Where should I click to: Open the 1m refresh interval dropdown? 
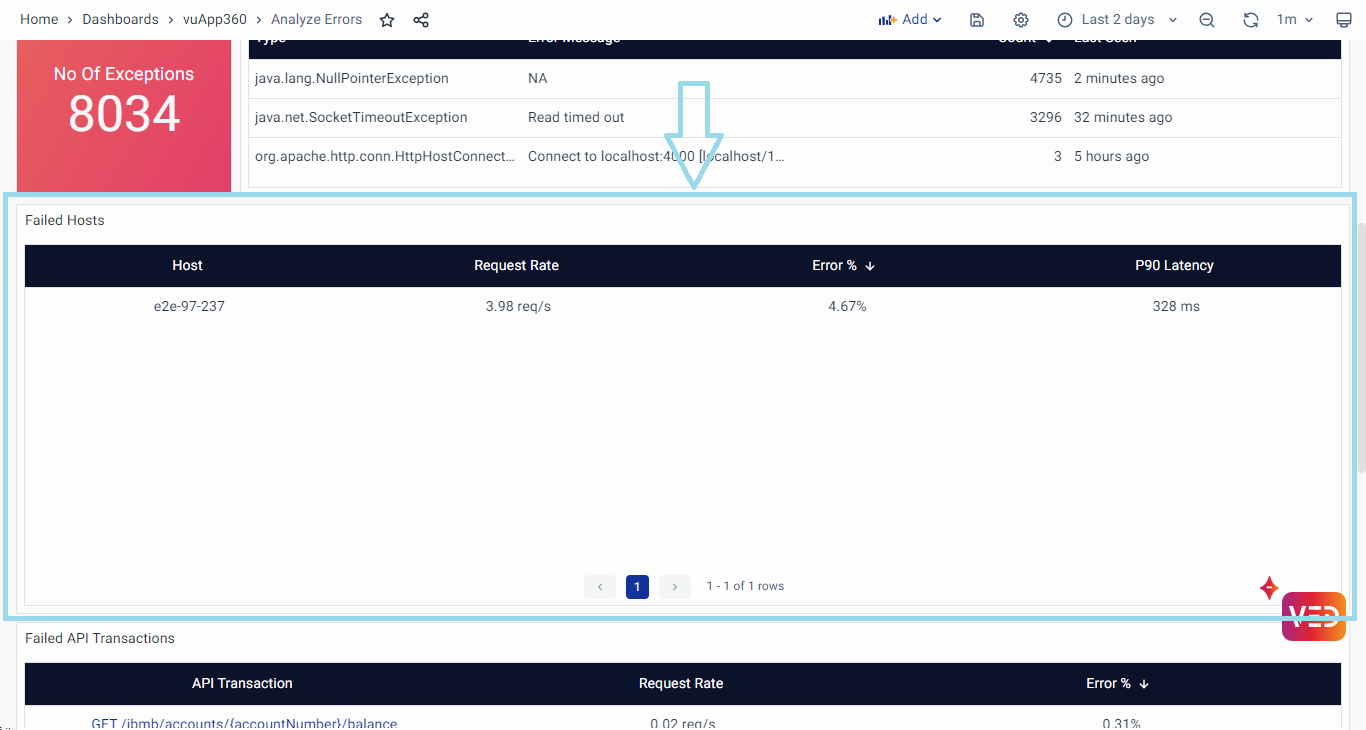(x=1294, y=20)
